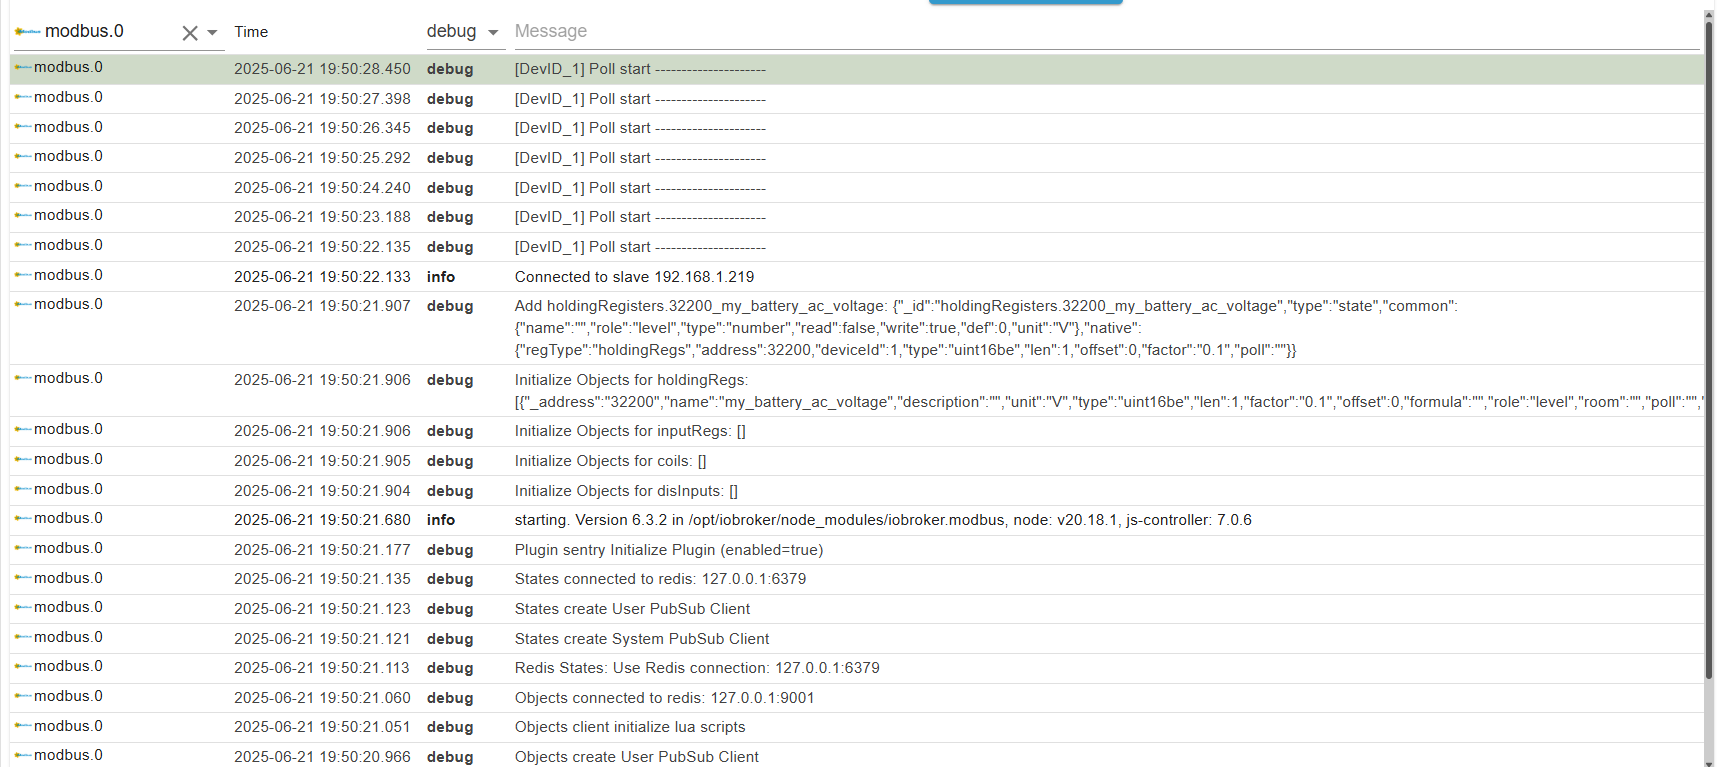Click the info level label on the starting row
This screenshot has height=767, width=1719.
coord(440,520)
